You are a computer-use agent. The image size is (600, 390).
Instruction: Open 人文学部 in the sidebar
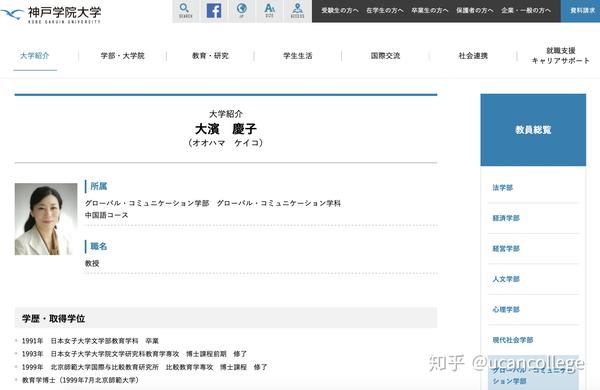(506, 279)
